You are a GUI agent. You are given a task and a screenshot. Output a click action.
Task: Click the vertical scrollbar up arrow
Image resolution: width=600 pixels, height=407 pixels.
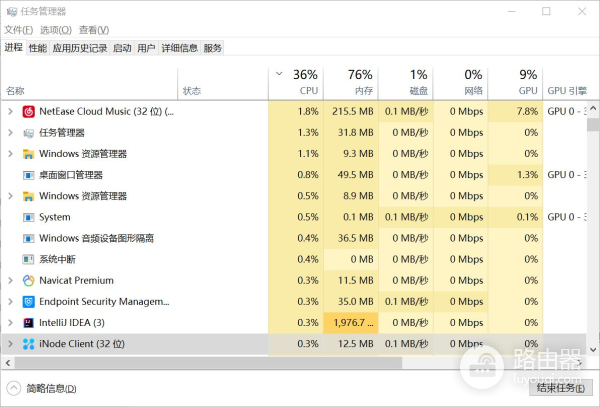[593, 109]
